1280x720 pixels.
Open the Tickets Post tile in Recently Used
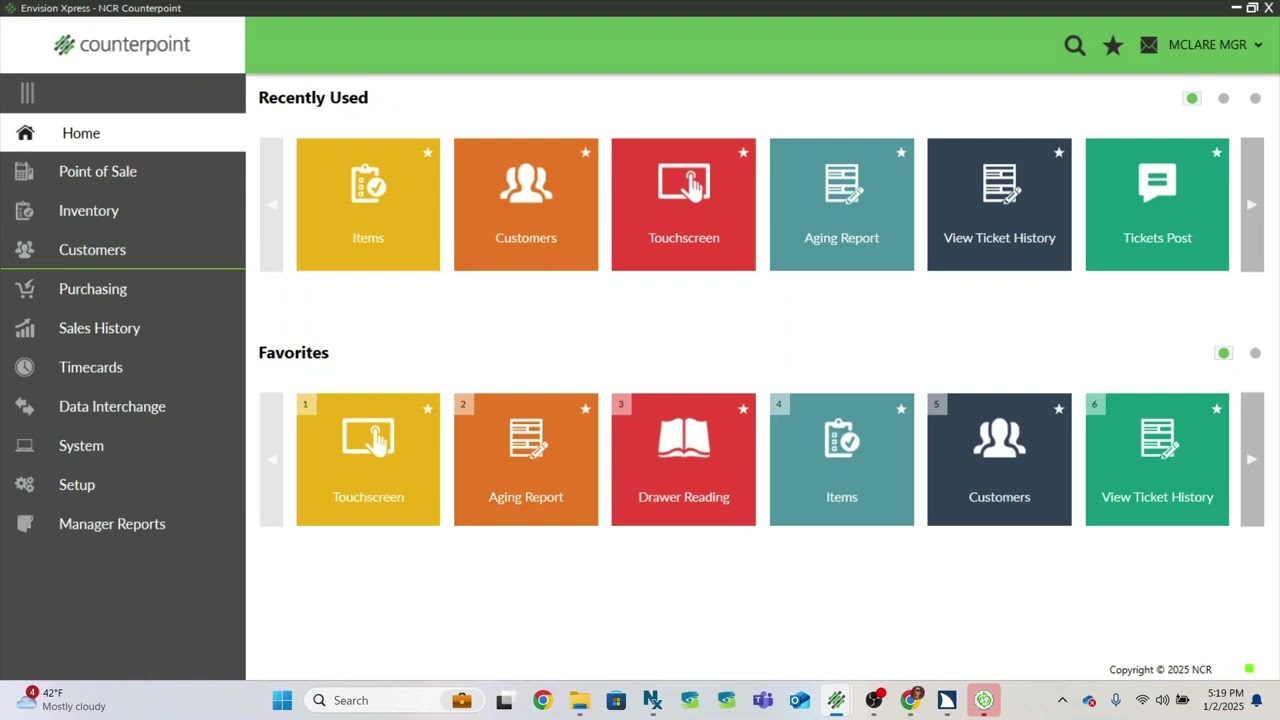pyautogui.click(x=1157, y=204)
